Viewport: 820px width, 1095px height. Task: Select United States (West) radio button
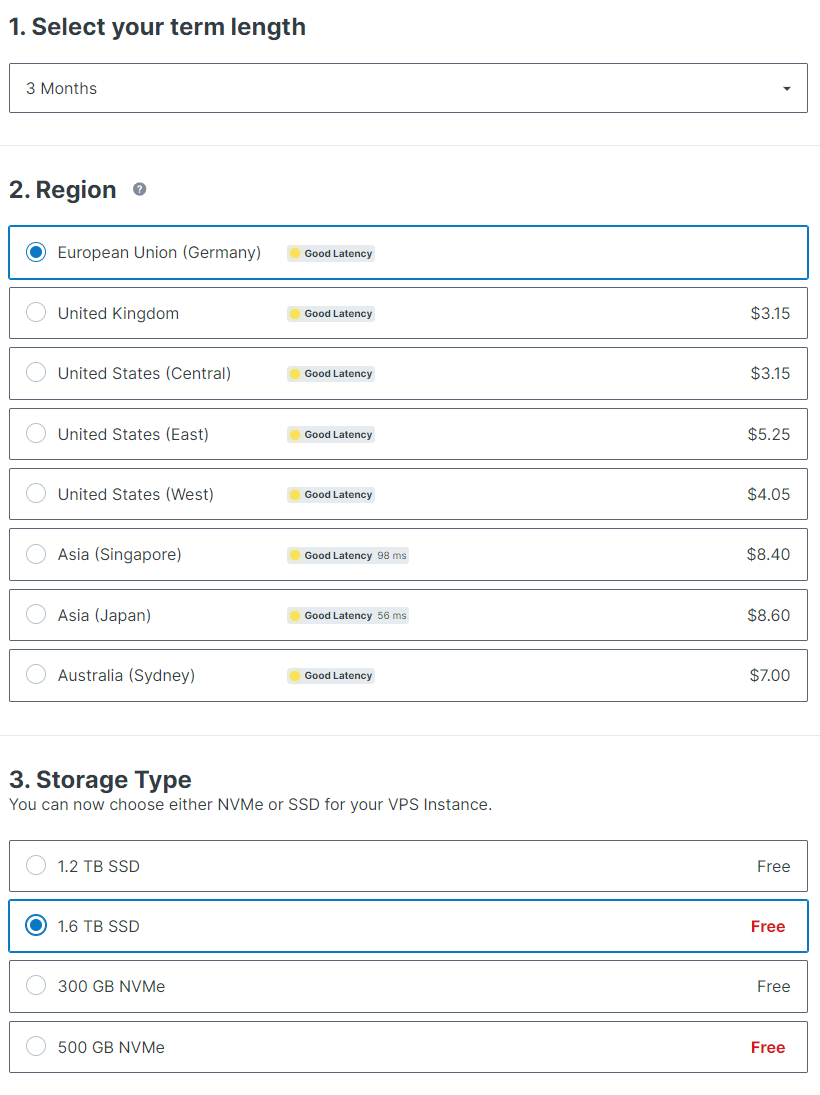(x=36, y=494)
